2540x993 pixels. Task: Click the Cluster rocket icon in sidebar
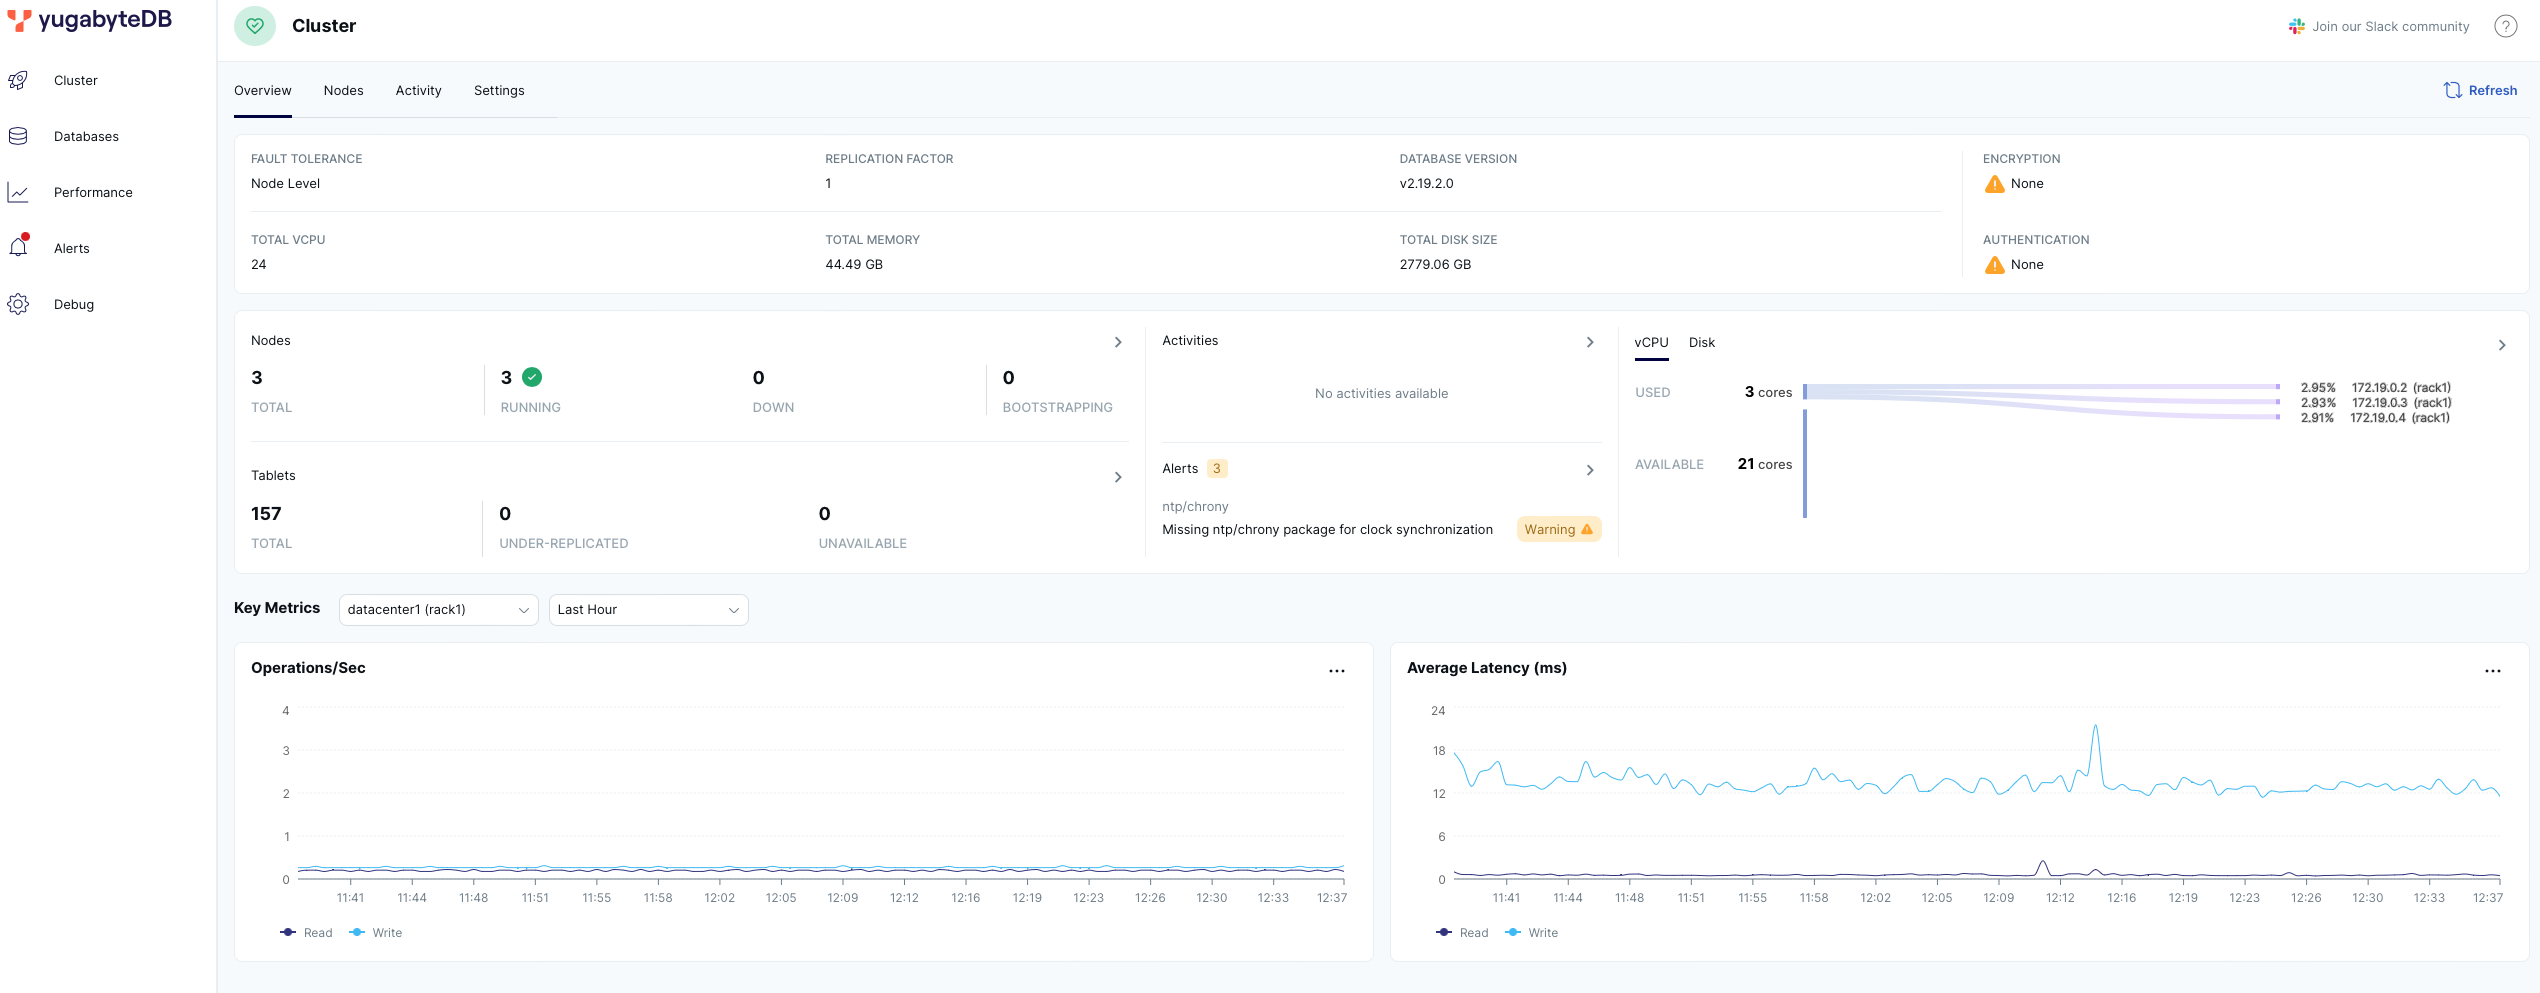18,81
